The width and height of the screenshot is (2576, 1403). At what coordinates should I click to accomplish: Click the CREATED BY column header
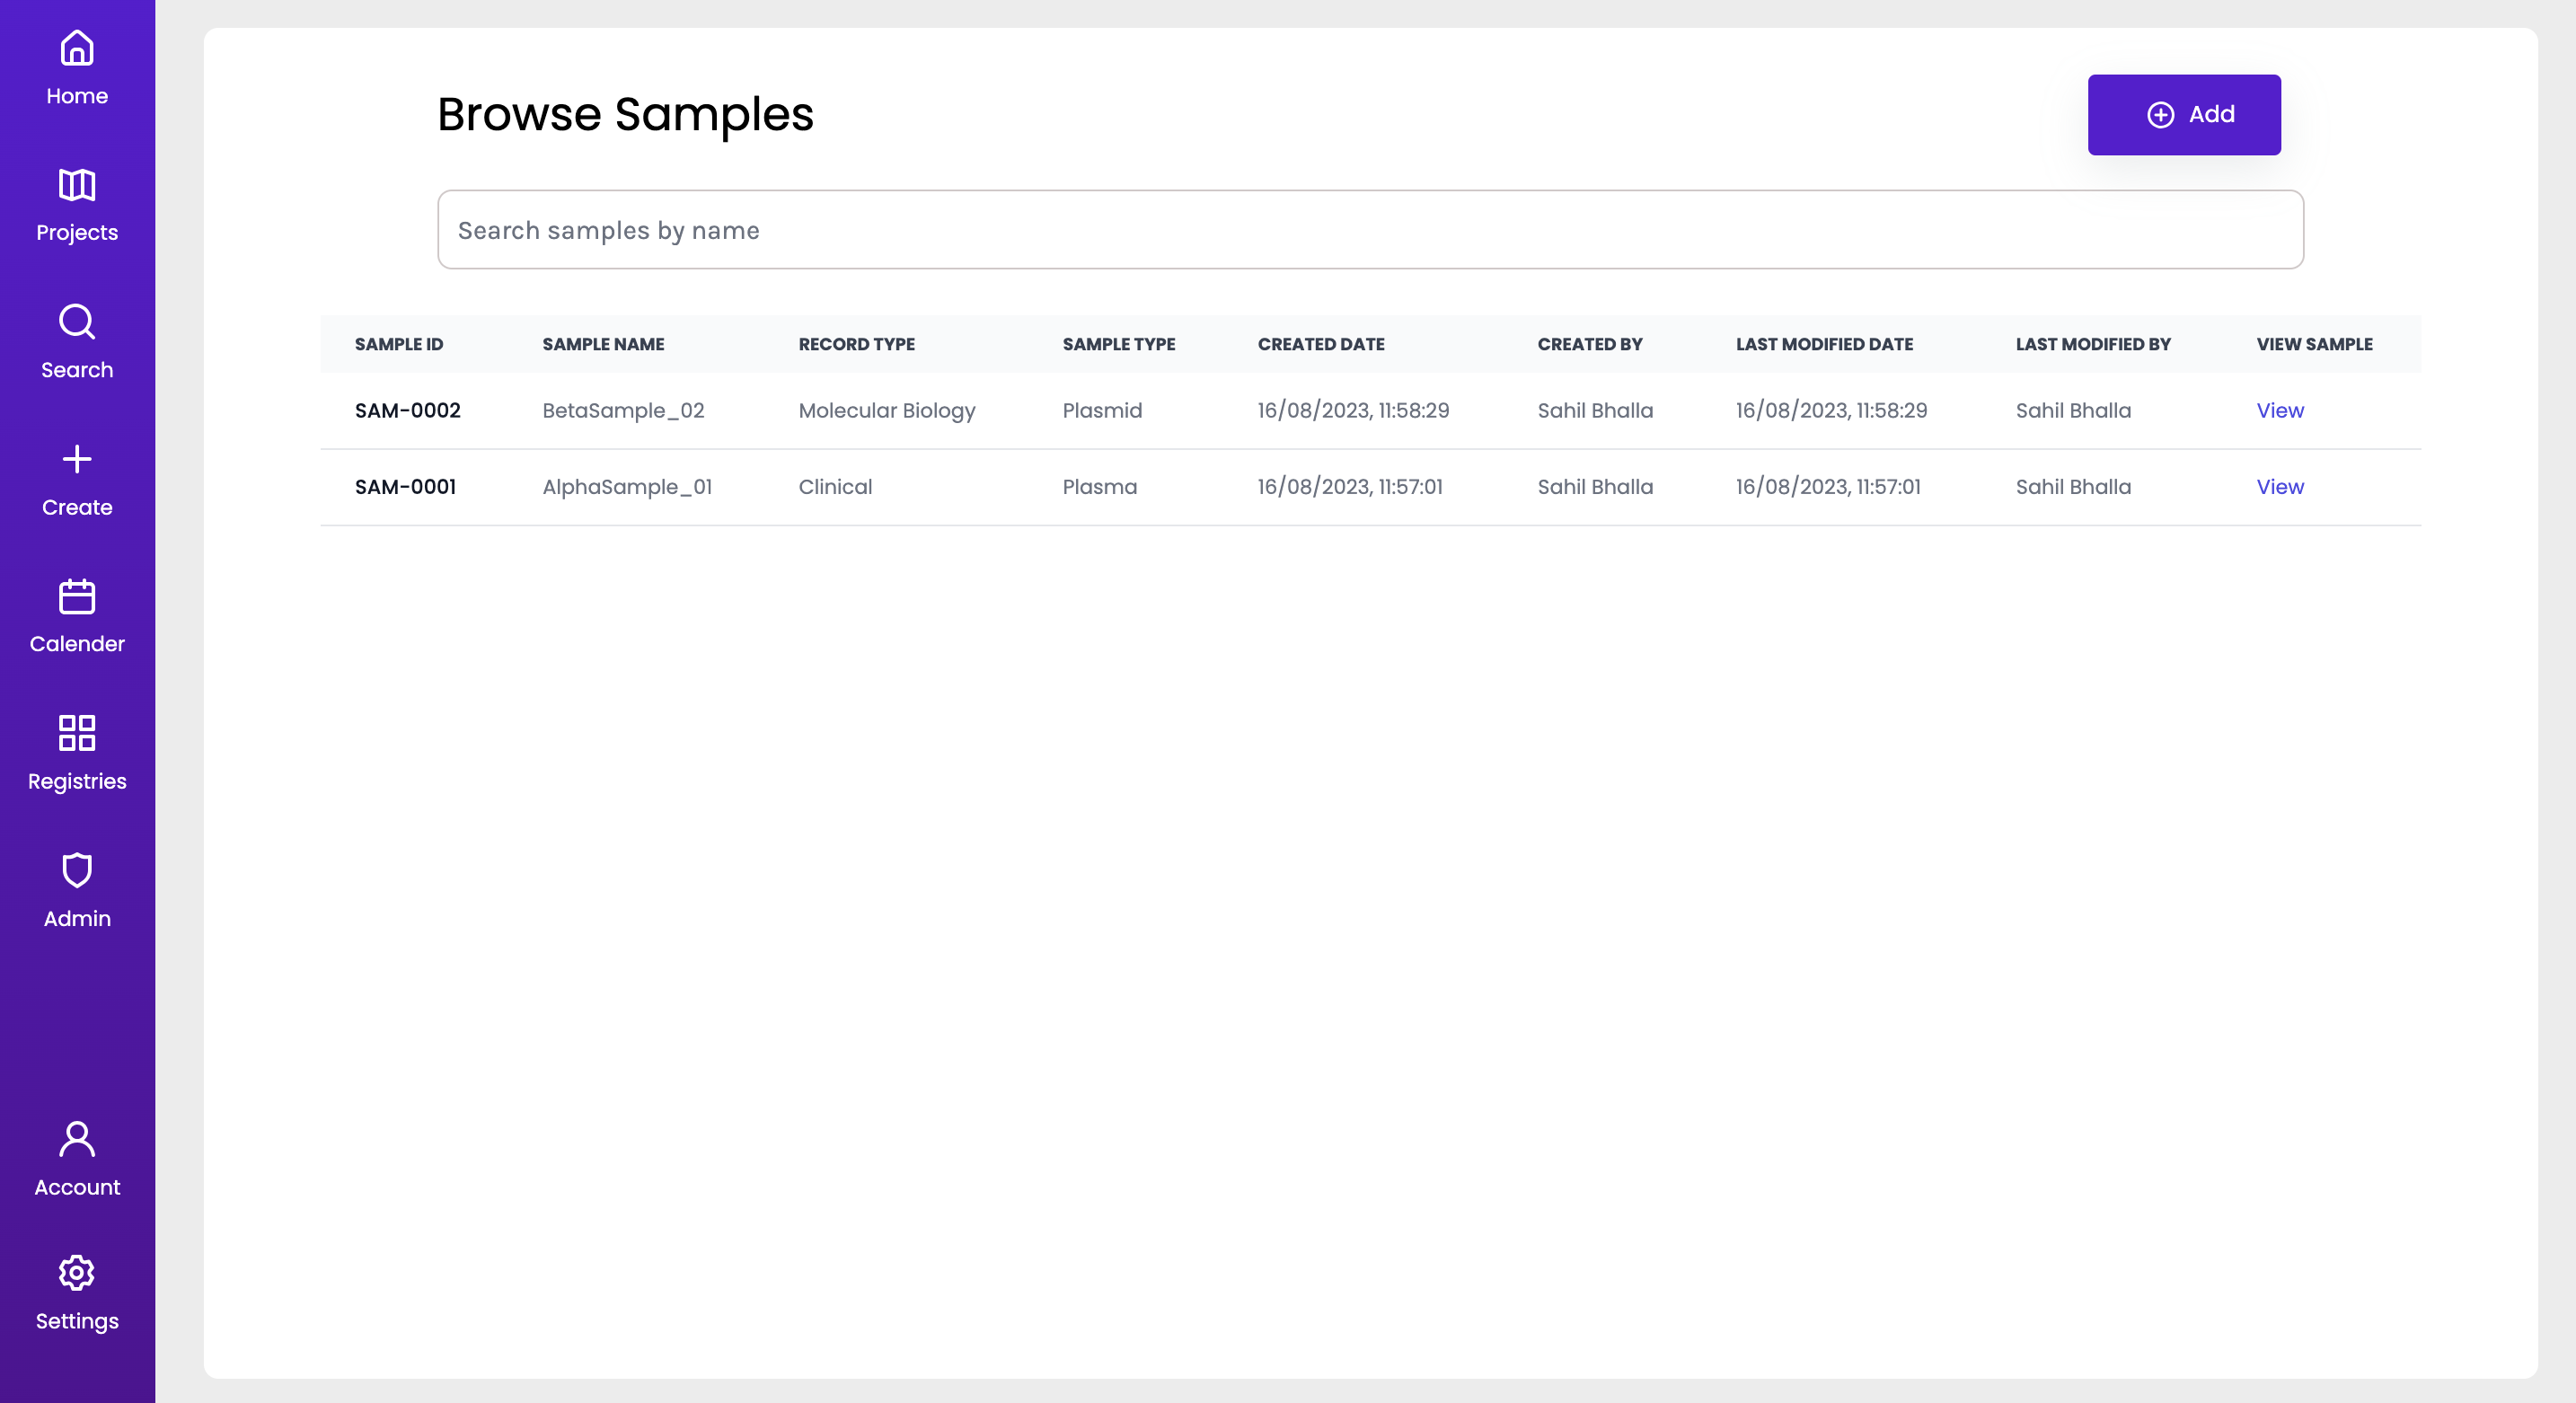coord(1589,344)
